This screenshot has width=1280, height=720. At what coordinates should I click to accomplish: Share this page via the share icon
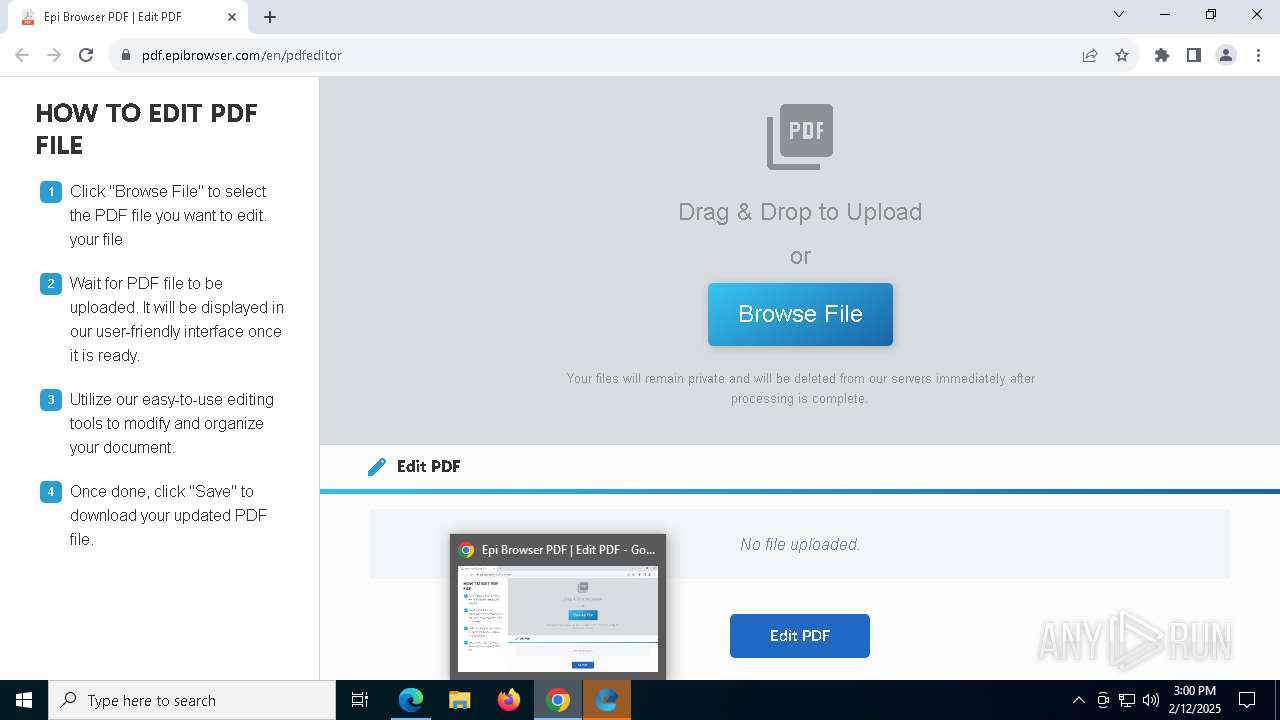(x=1090, y=55)
